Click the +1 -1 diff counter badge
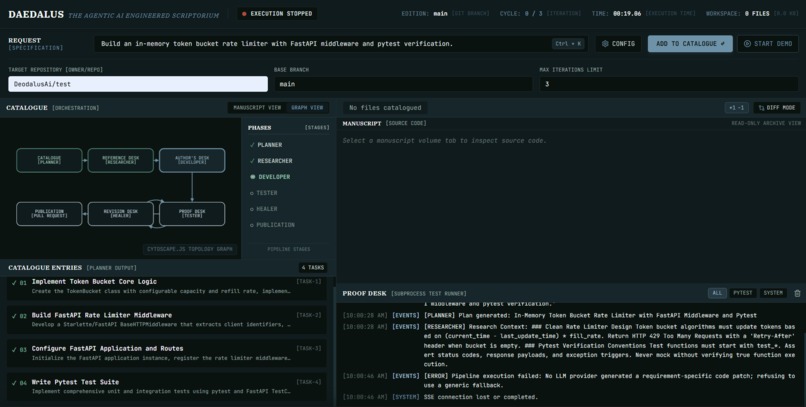The width and height of the screenshot is (806, 407). coord(736,108)
